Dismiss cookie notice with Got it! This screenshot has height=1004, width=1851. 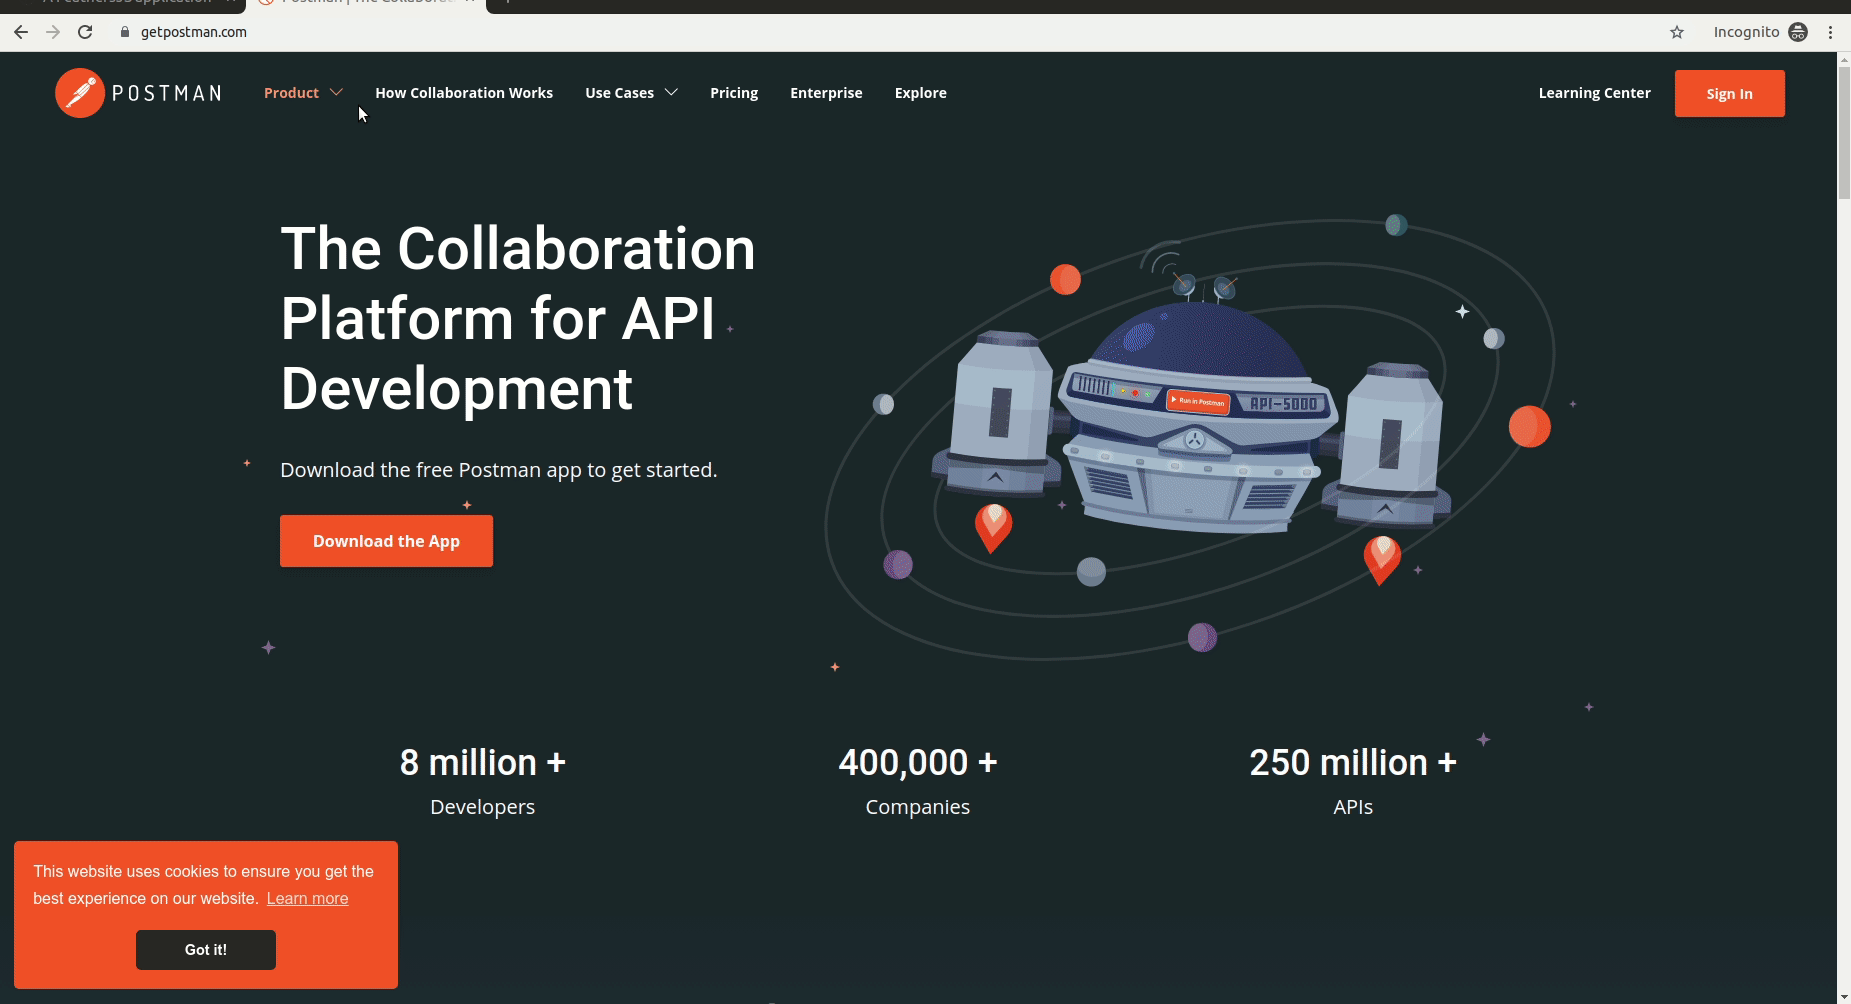point(206,950)
